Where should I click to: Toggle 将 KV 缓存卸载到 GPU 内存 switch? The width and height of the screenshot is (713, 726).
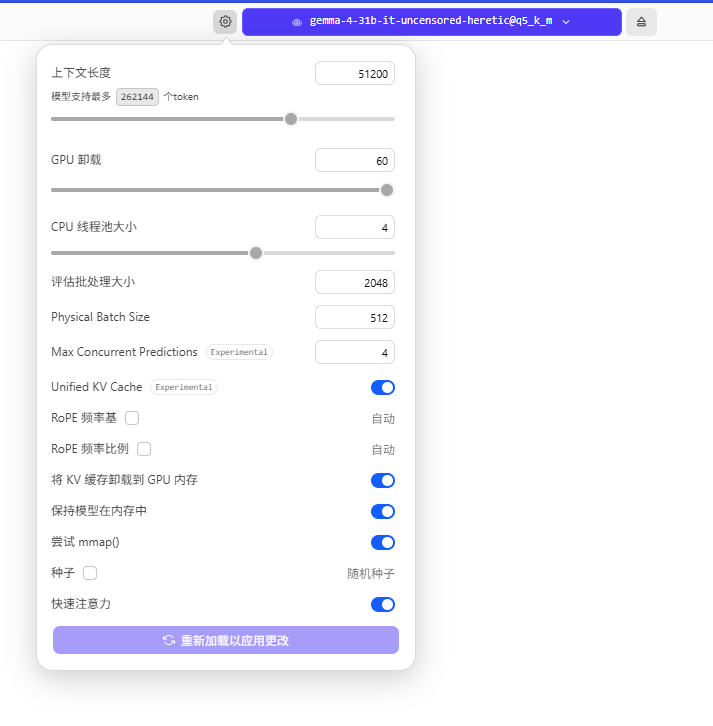pos(383,481)
